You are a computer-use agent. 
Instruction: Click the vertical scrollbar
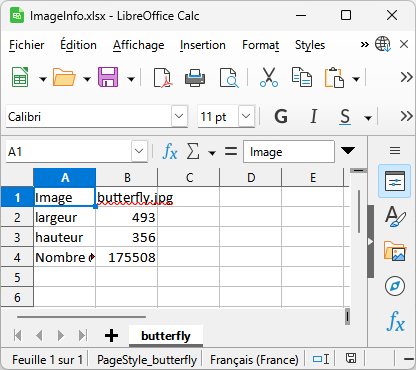point(359,211)
